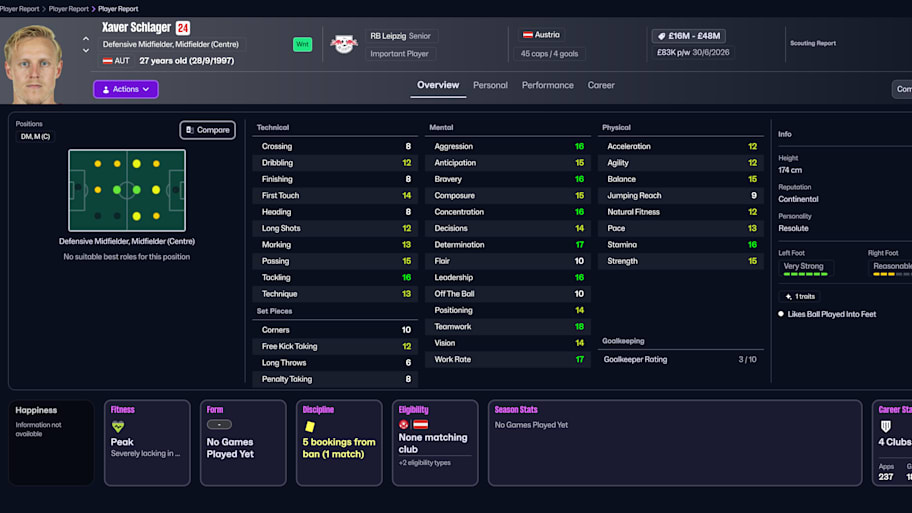Click the Career Stats shield icon
The image size is (912, 513).
(886, 426)
